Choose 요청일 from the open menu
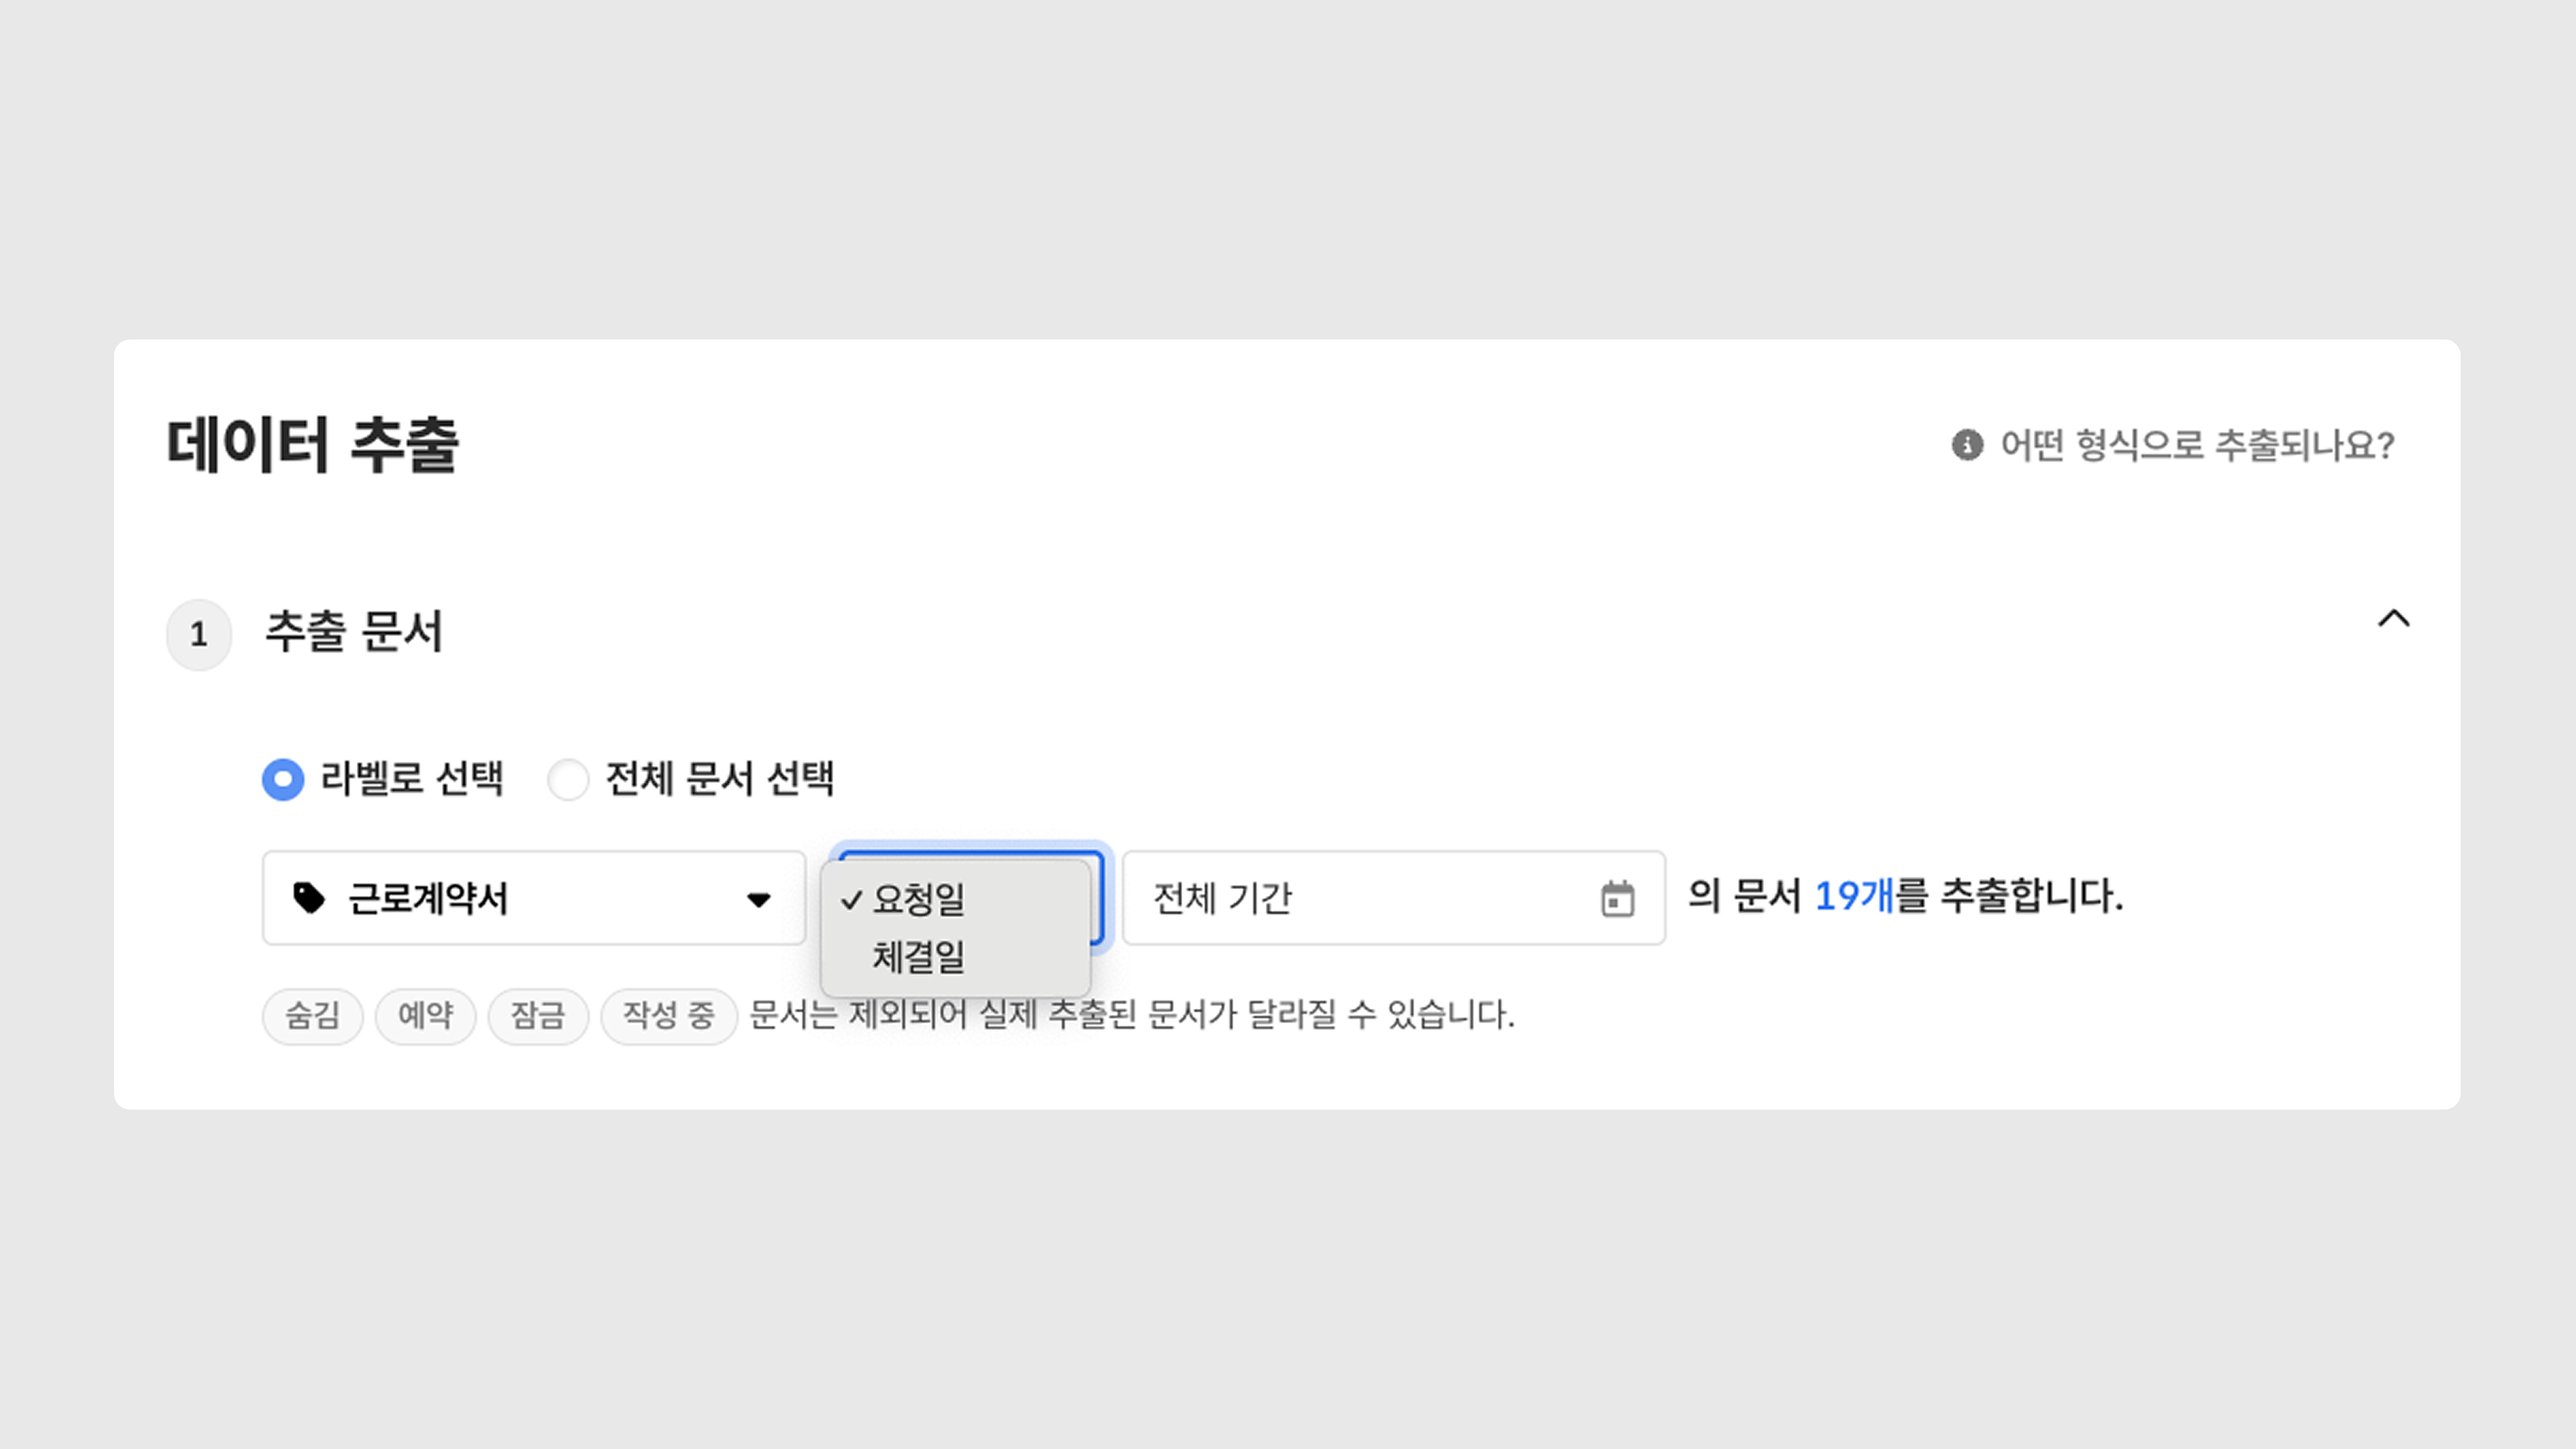Image resolution: width=2576 pixels, height=1449 pixels. tap(918, 899)
